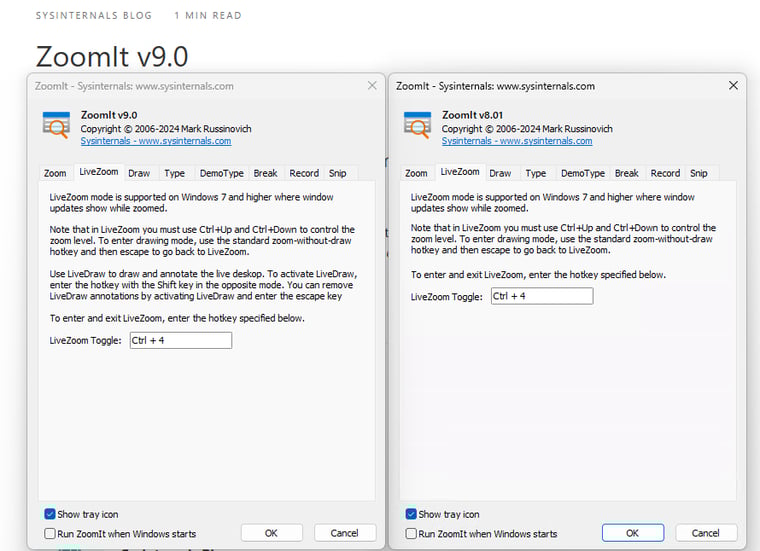The image size is (760, 551).
Task: Click 'ZoomIt v8.01' version text in right dialog
Action: pyautogui.click(x=473, y=115)
